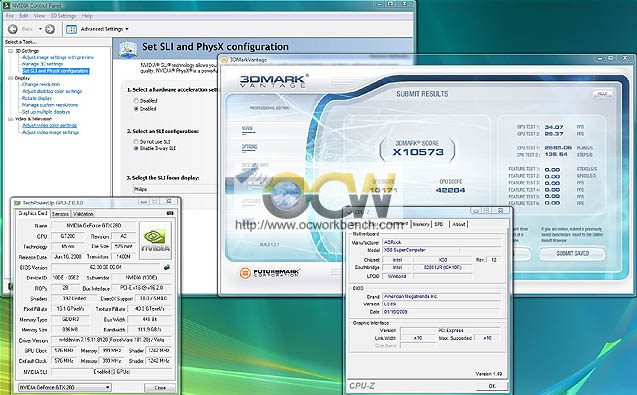Click the Driver Version field in GPU-Z
The image size is (637, 395).
pos(111,340)
